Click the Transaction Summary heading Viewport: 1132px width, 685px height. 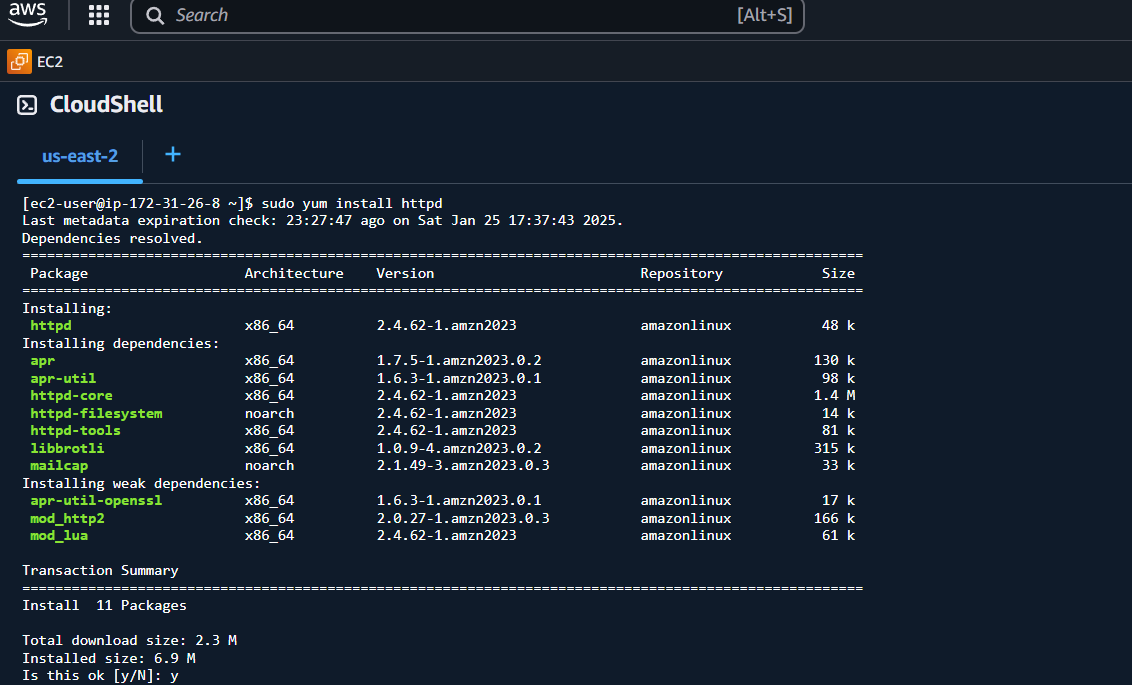[x=100, y=571]
